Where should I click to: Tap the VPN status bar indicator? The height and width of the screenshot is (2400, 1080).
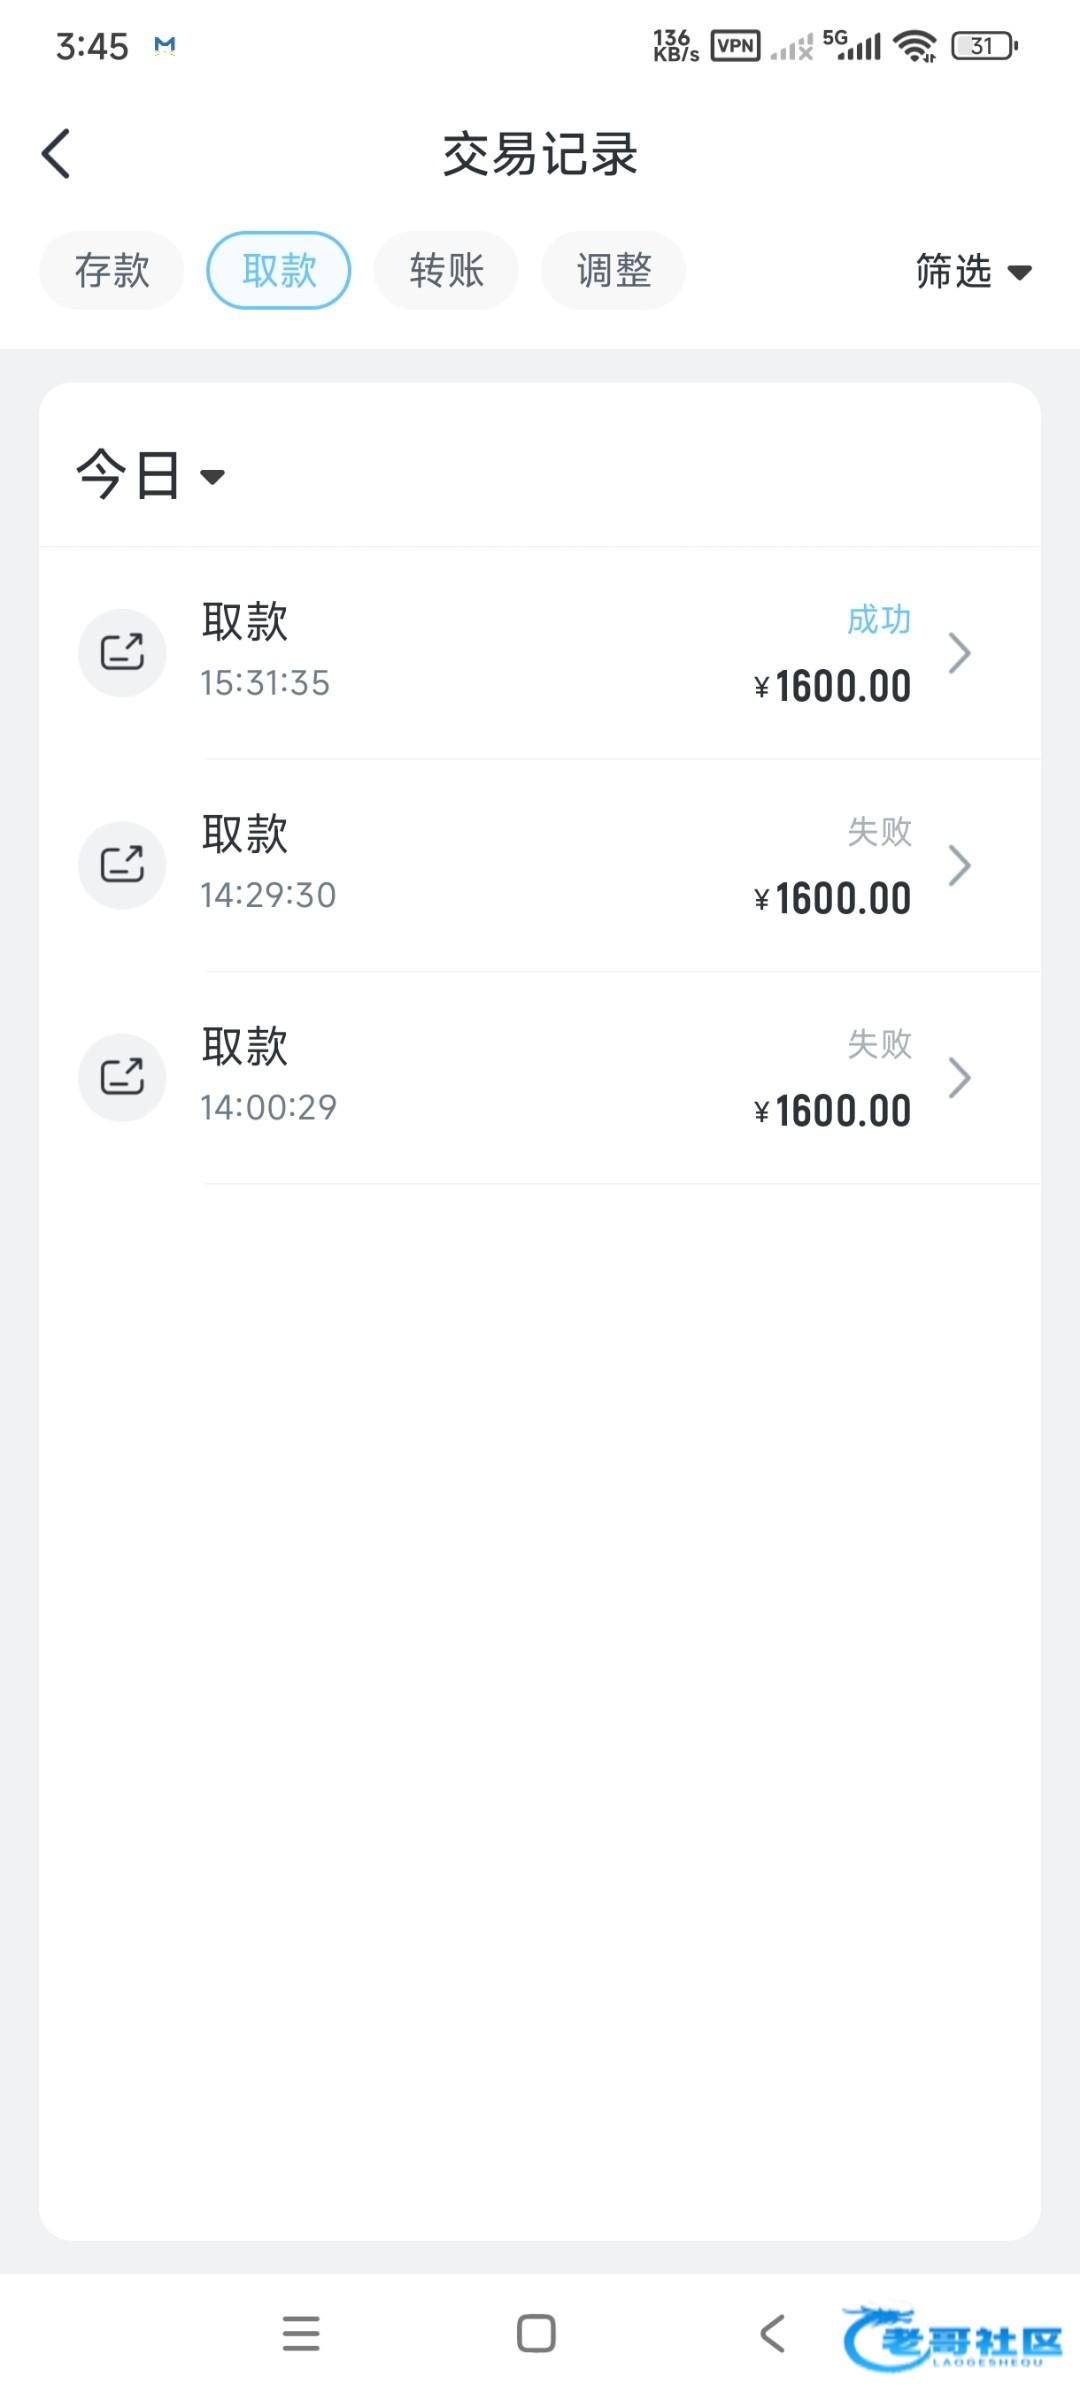pyautogui.click(x=735, y=46)
